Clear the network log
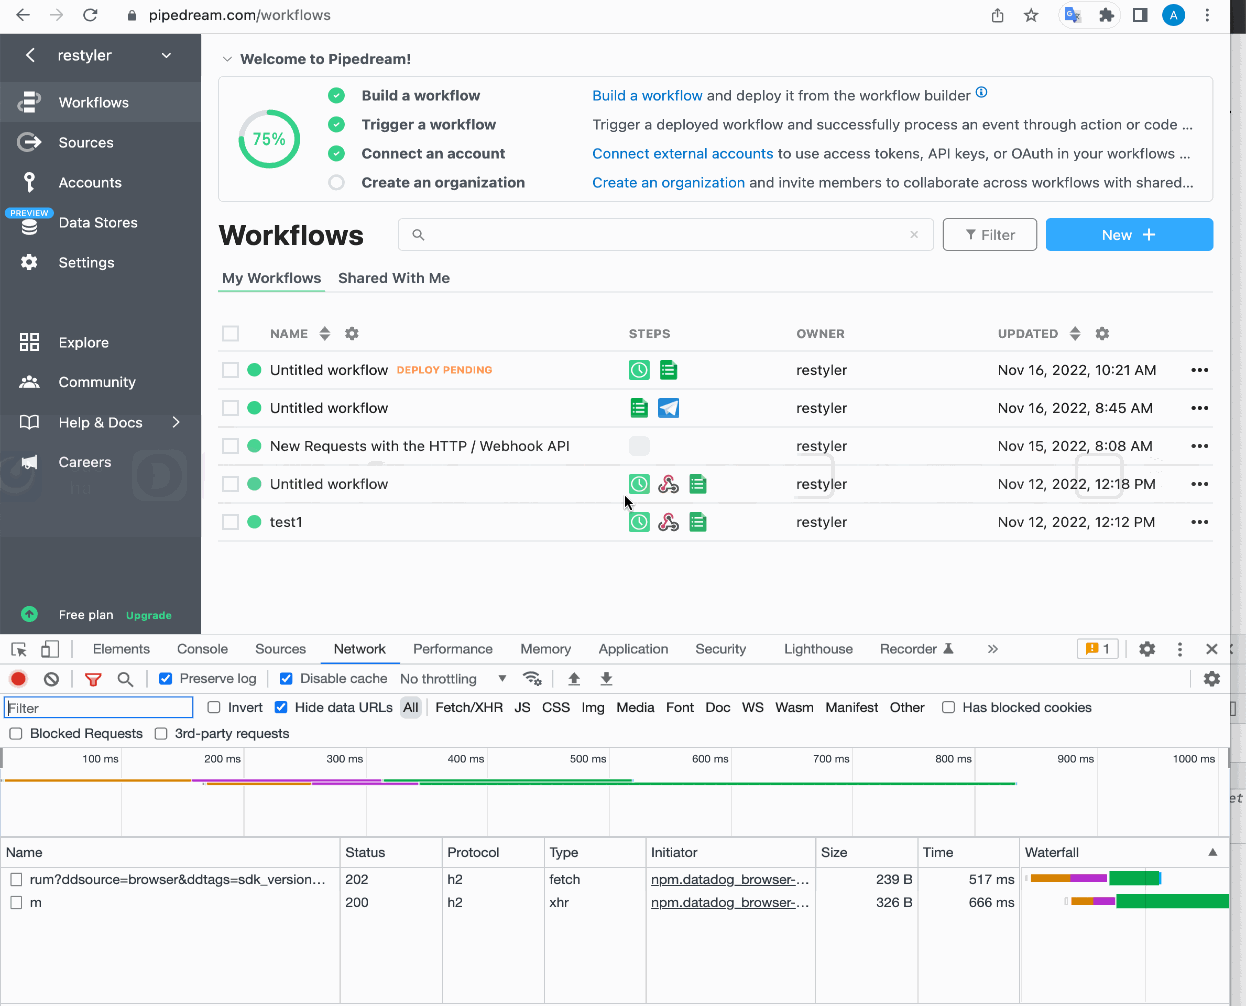Viewport: 1246px width, 1006px height. (51, 678)
